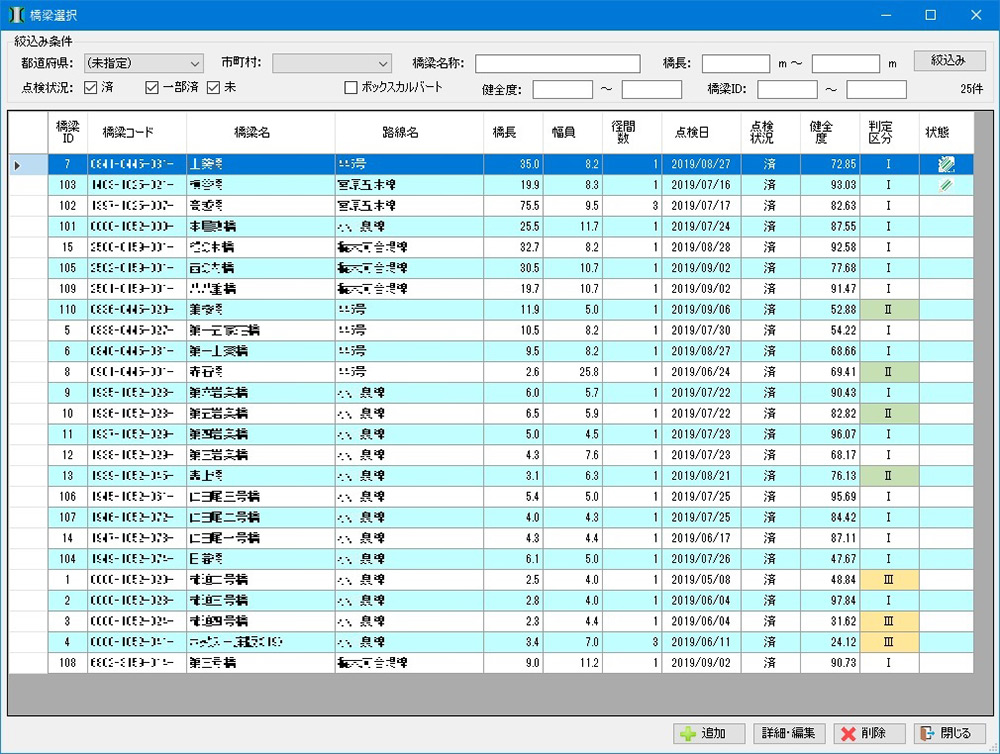The width and height of the screenshot is (1000, 754).
Task: Click the inspection date 2019/07/30
Action: (701, 330)
